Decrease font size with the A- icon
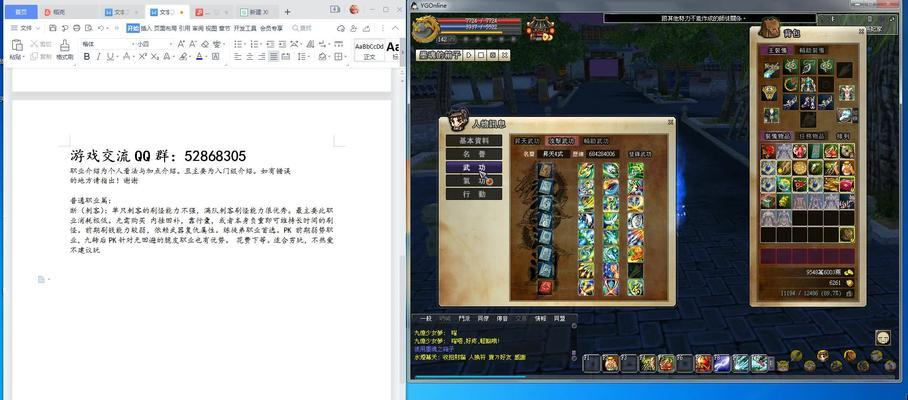The image size is (908, 400). tap(193, 44)
